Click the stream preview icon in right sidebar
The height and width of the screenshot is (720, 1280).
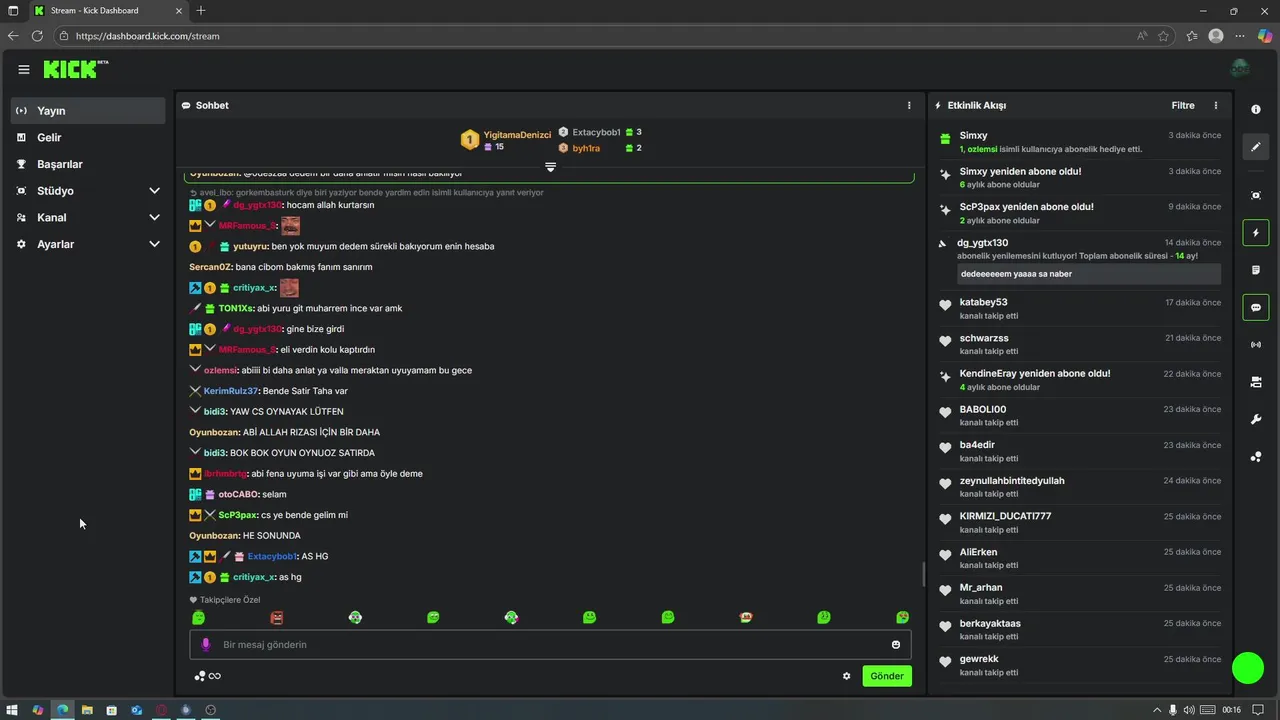click(x=1256, y=195)
